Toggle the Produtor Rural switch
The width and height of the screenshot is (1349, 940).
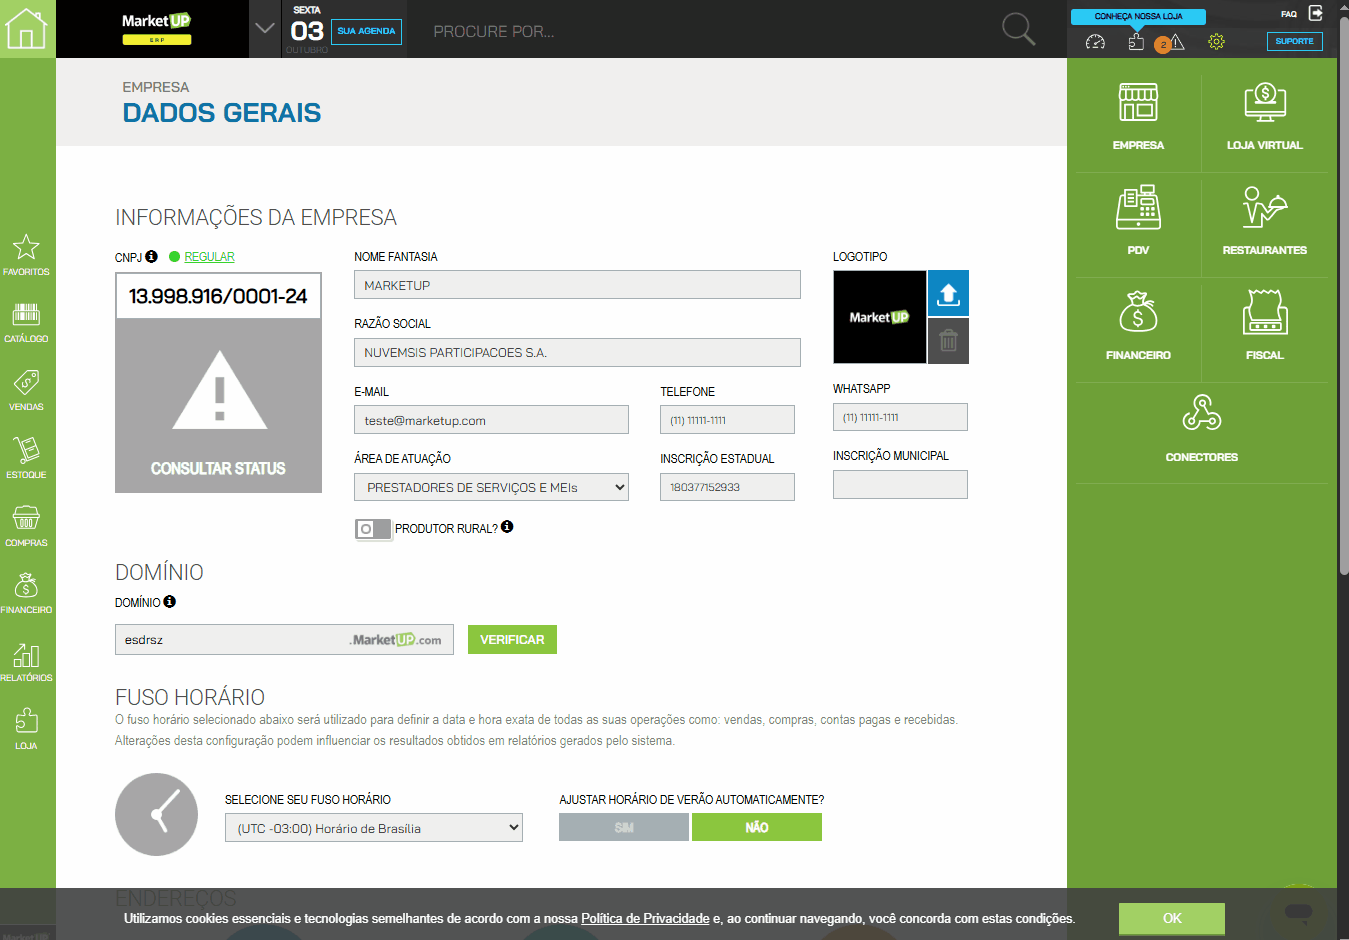(x=373, y=529)
